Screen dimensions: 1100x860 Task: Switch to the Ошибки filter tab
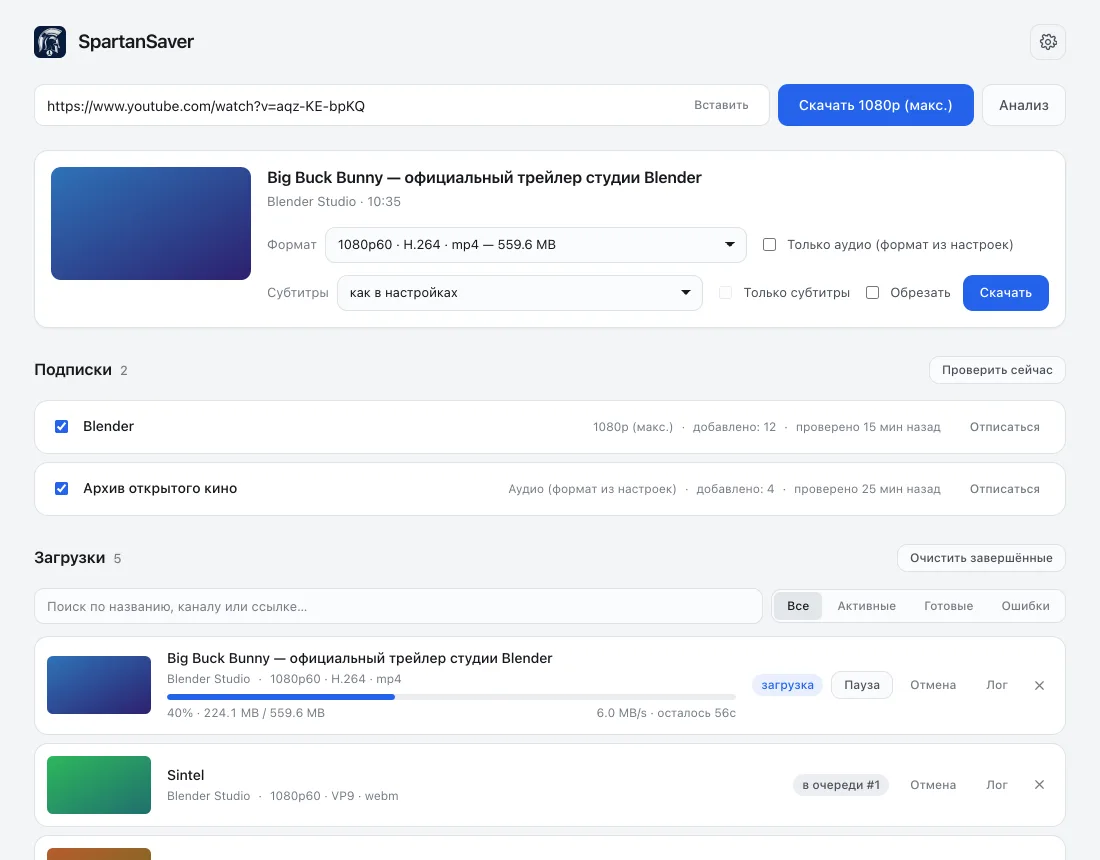coord(1025,606)
